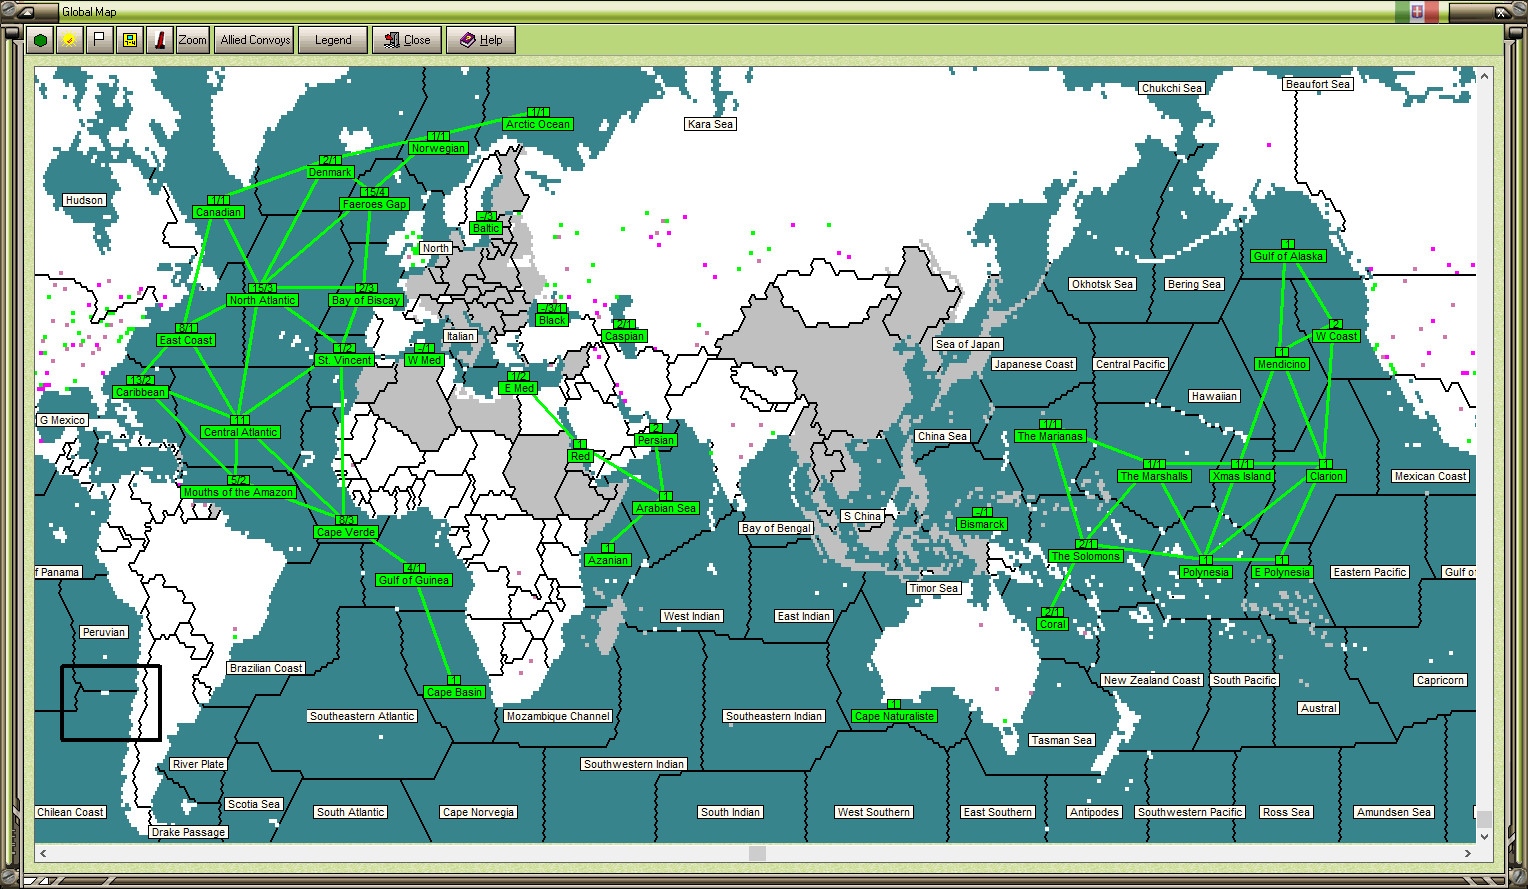The height and width of the screenshot is (889, 1528).
Task: Click the Caribbean label
Action: [x=140, y=392]
